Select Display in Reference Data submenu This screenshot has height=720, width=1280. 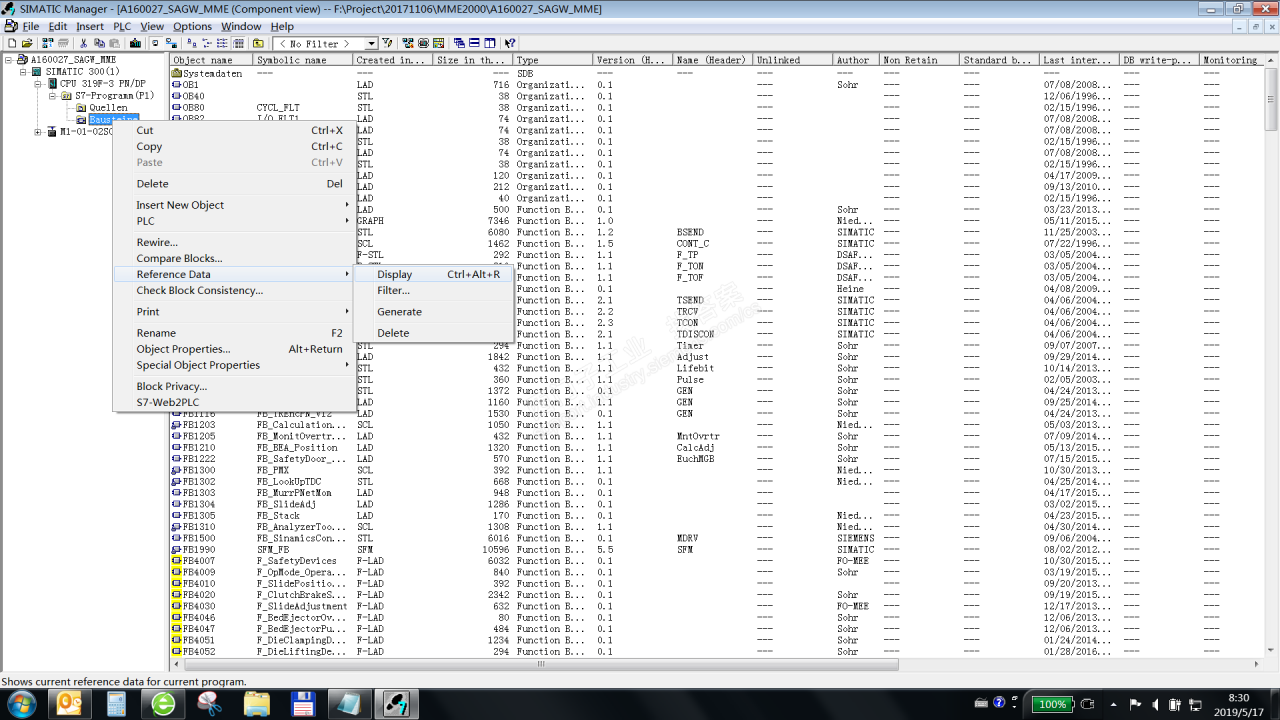click(434, 274)
